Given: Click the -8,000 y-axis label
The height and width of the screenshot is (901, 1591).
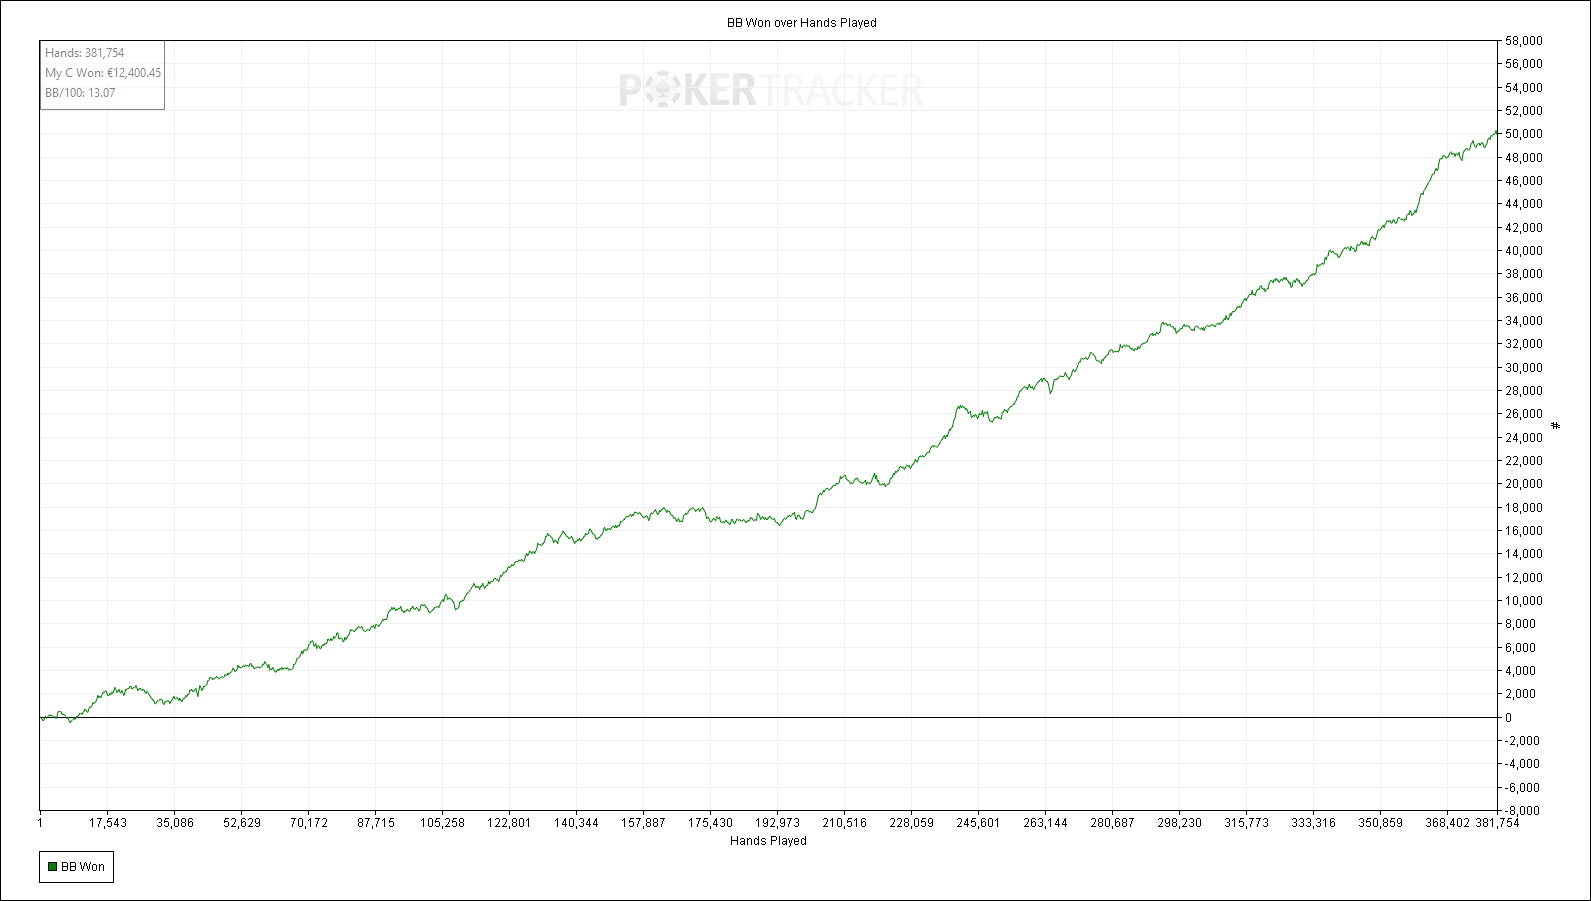Looking at the screenshot, I should pos(1523,811).
